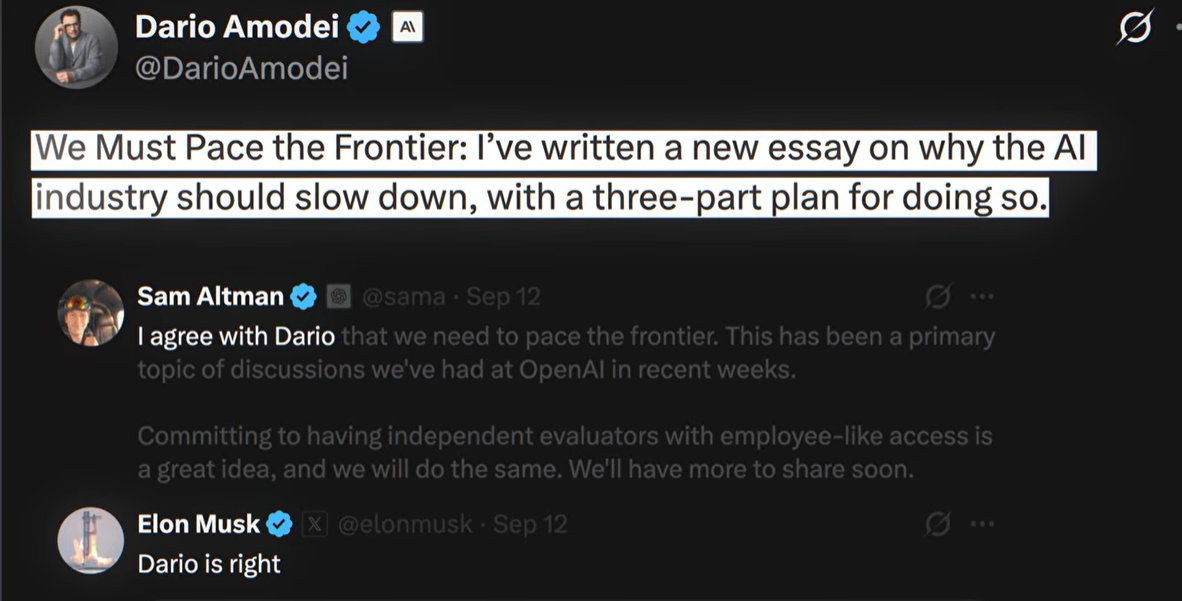
Task: Click the Grok icon on Elon Musk's reply
Action: (937, 523)
